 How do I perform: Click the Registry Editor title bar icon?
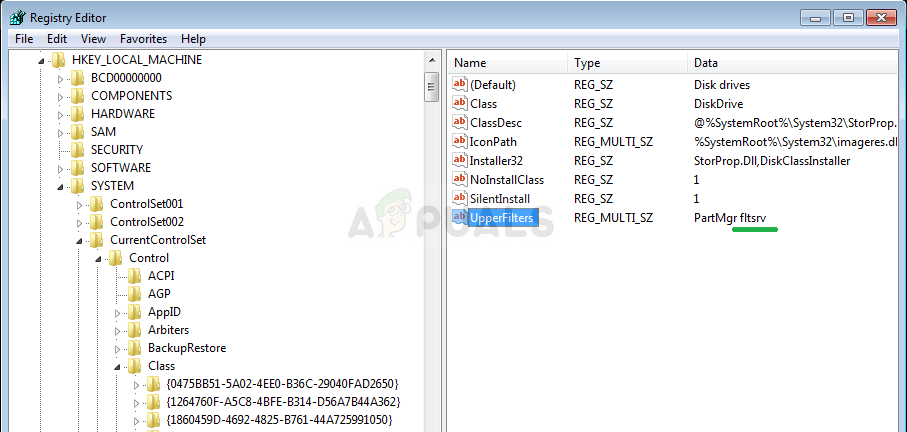(17, 17)
